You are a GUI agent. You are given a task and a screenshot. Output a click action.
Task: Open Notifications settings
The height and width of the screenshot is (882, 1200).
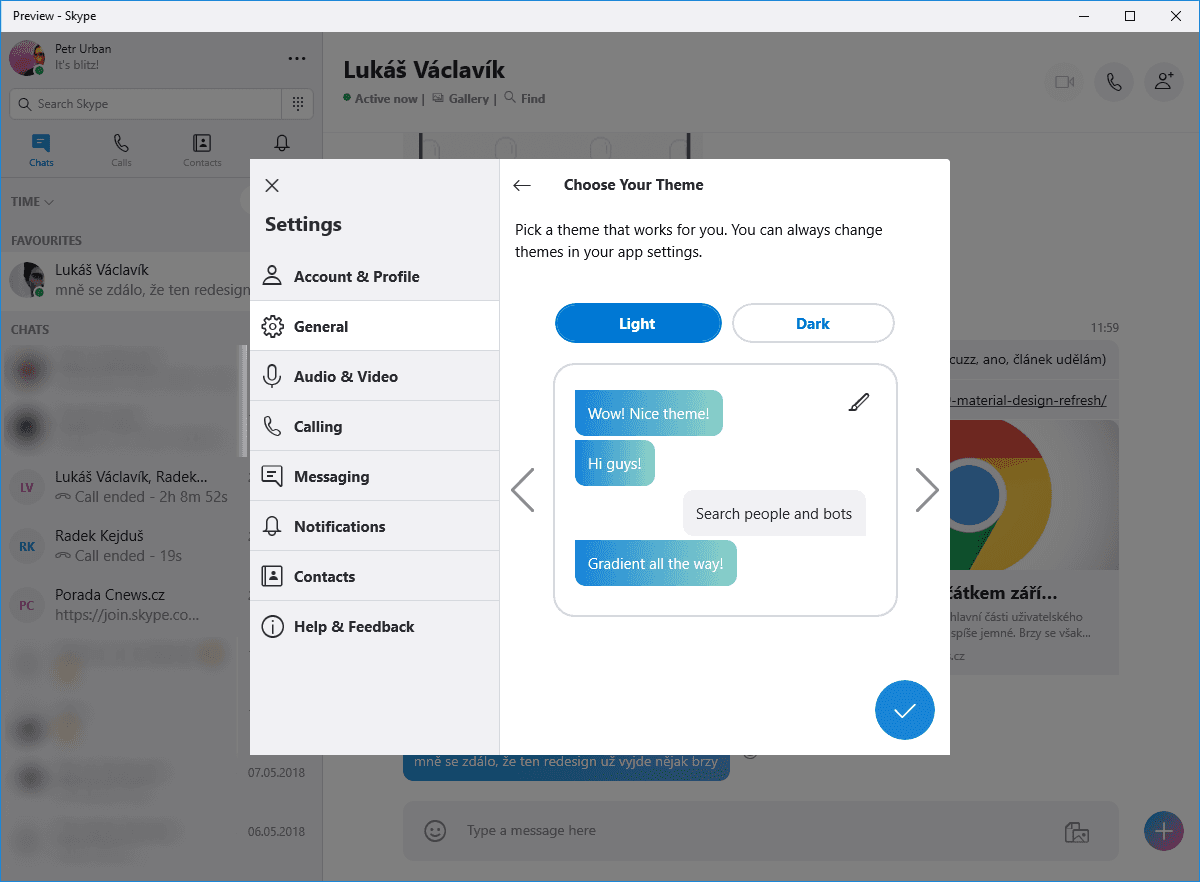(x=374, y=526)
